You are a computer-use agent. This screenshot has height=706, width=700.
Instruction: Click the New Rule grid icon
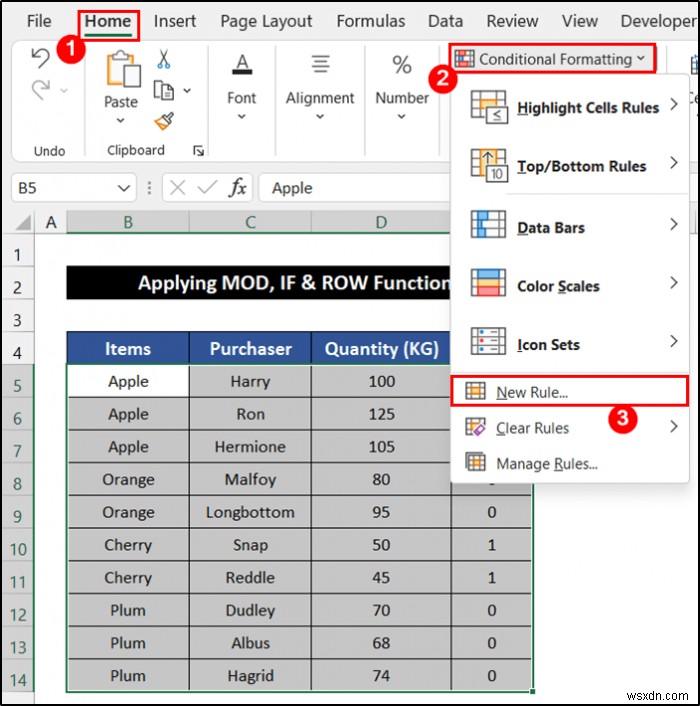475,391
